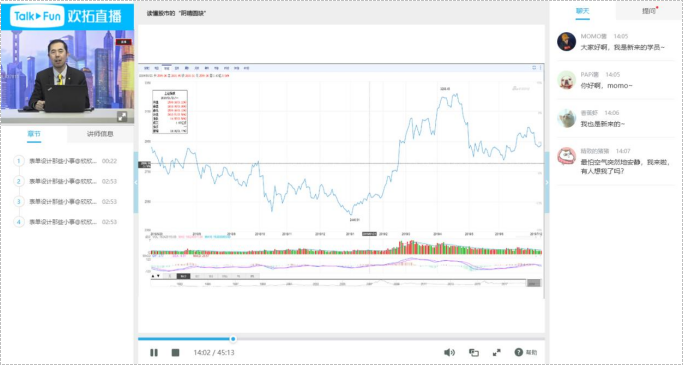Swap video and slide windows icon
The width and height of the screenshot is (684, 366).
click(x=474, y=352)
